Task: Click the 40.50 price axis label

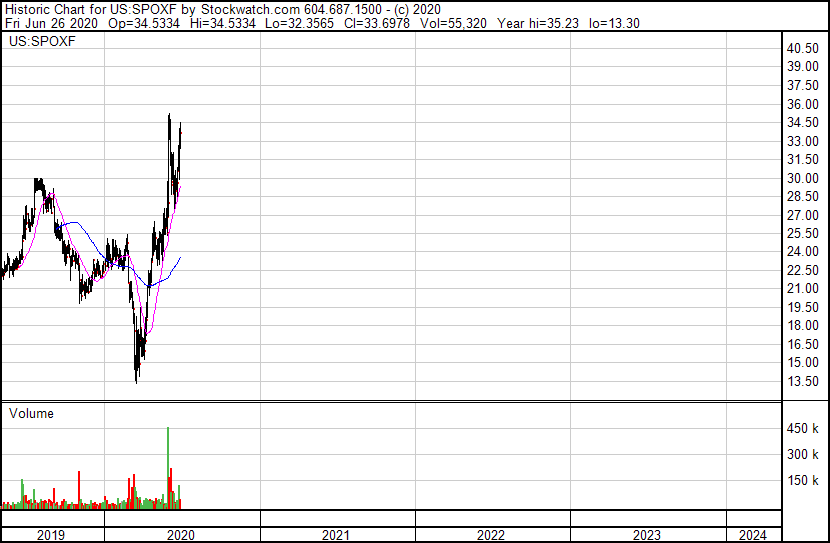Action: click(803, 48)
